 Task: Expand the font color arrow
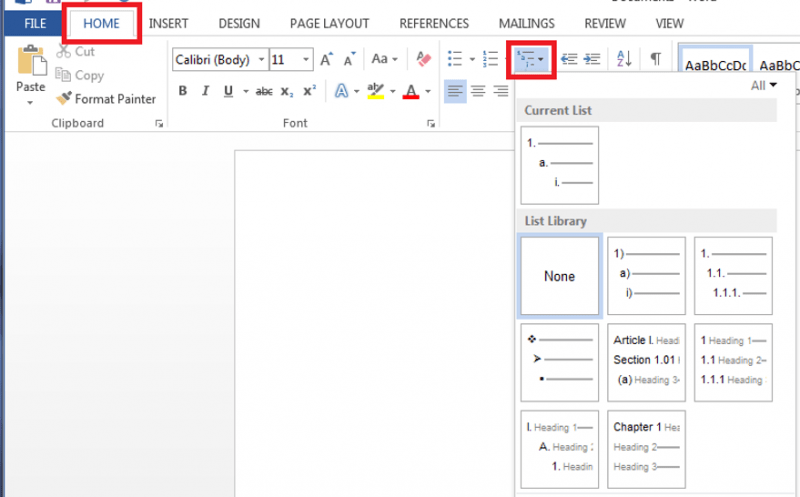point(428,92)
